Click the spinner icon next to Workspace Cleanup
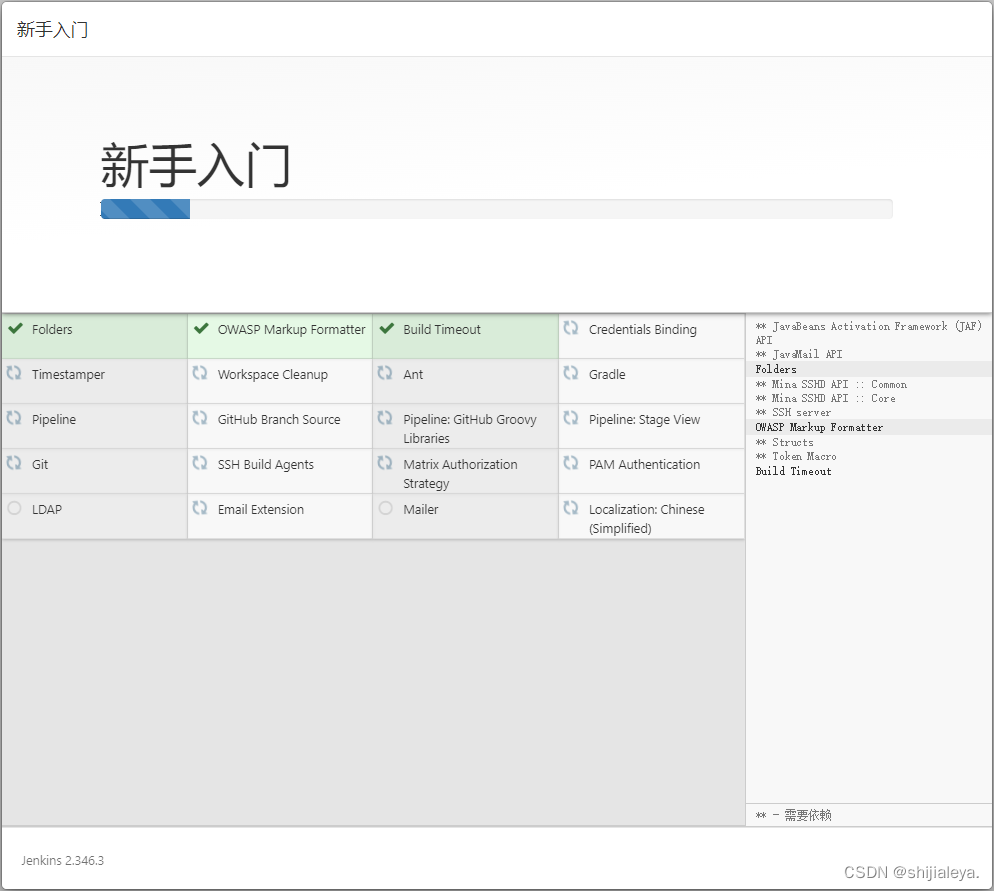Viewport: 994px width, 891px height. pos(200,373)
